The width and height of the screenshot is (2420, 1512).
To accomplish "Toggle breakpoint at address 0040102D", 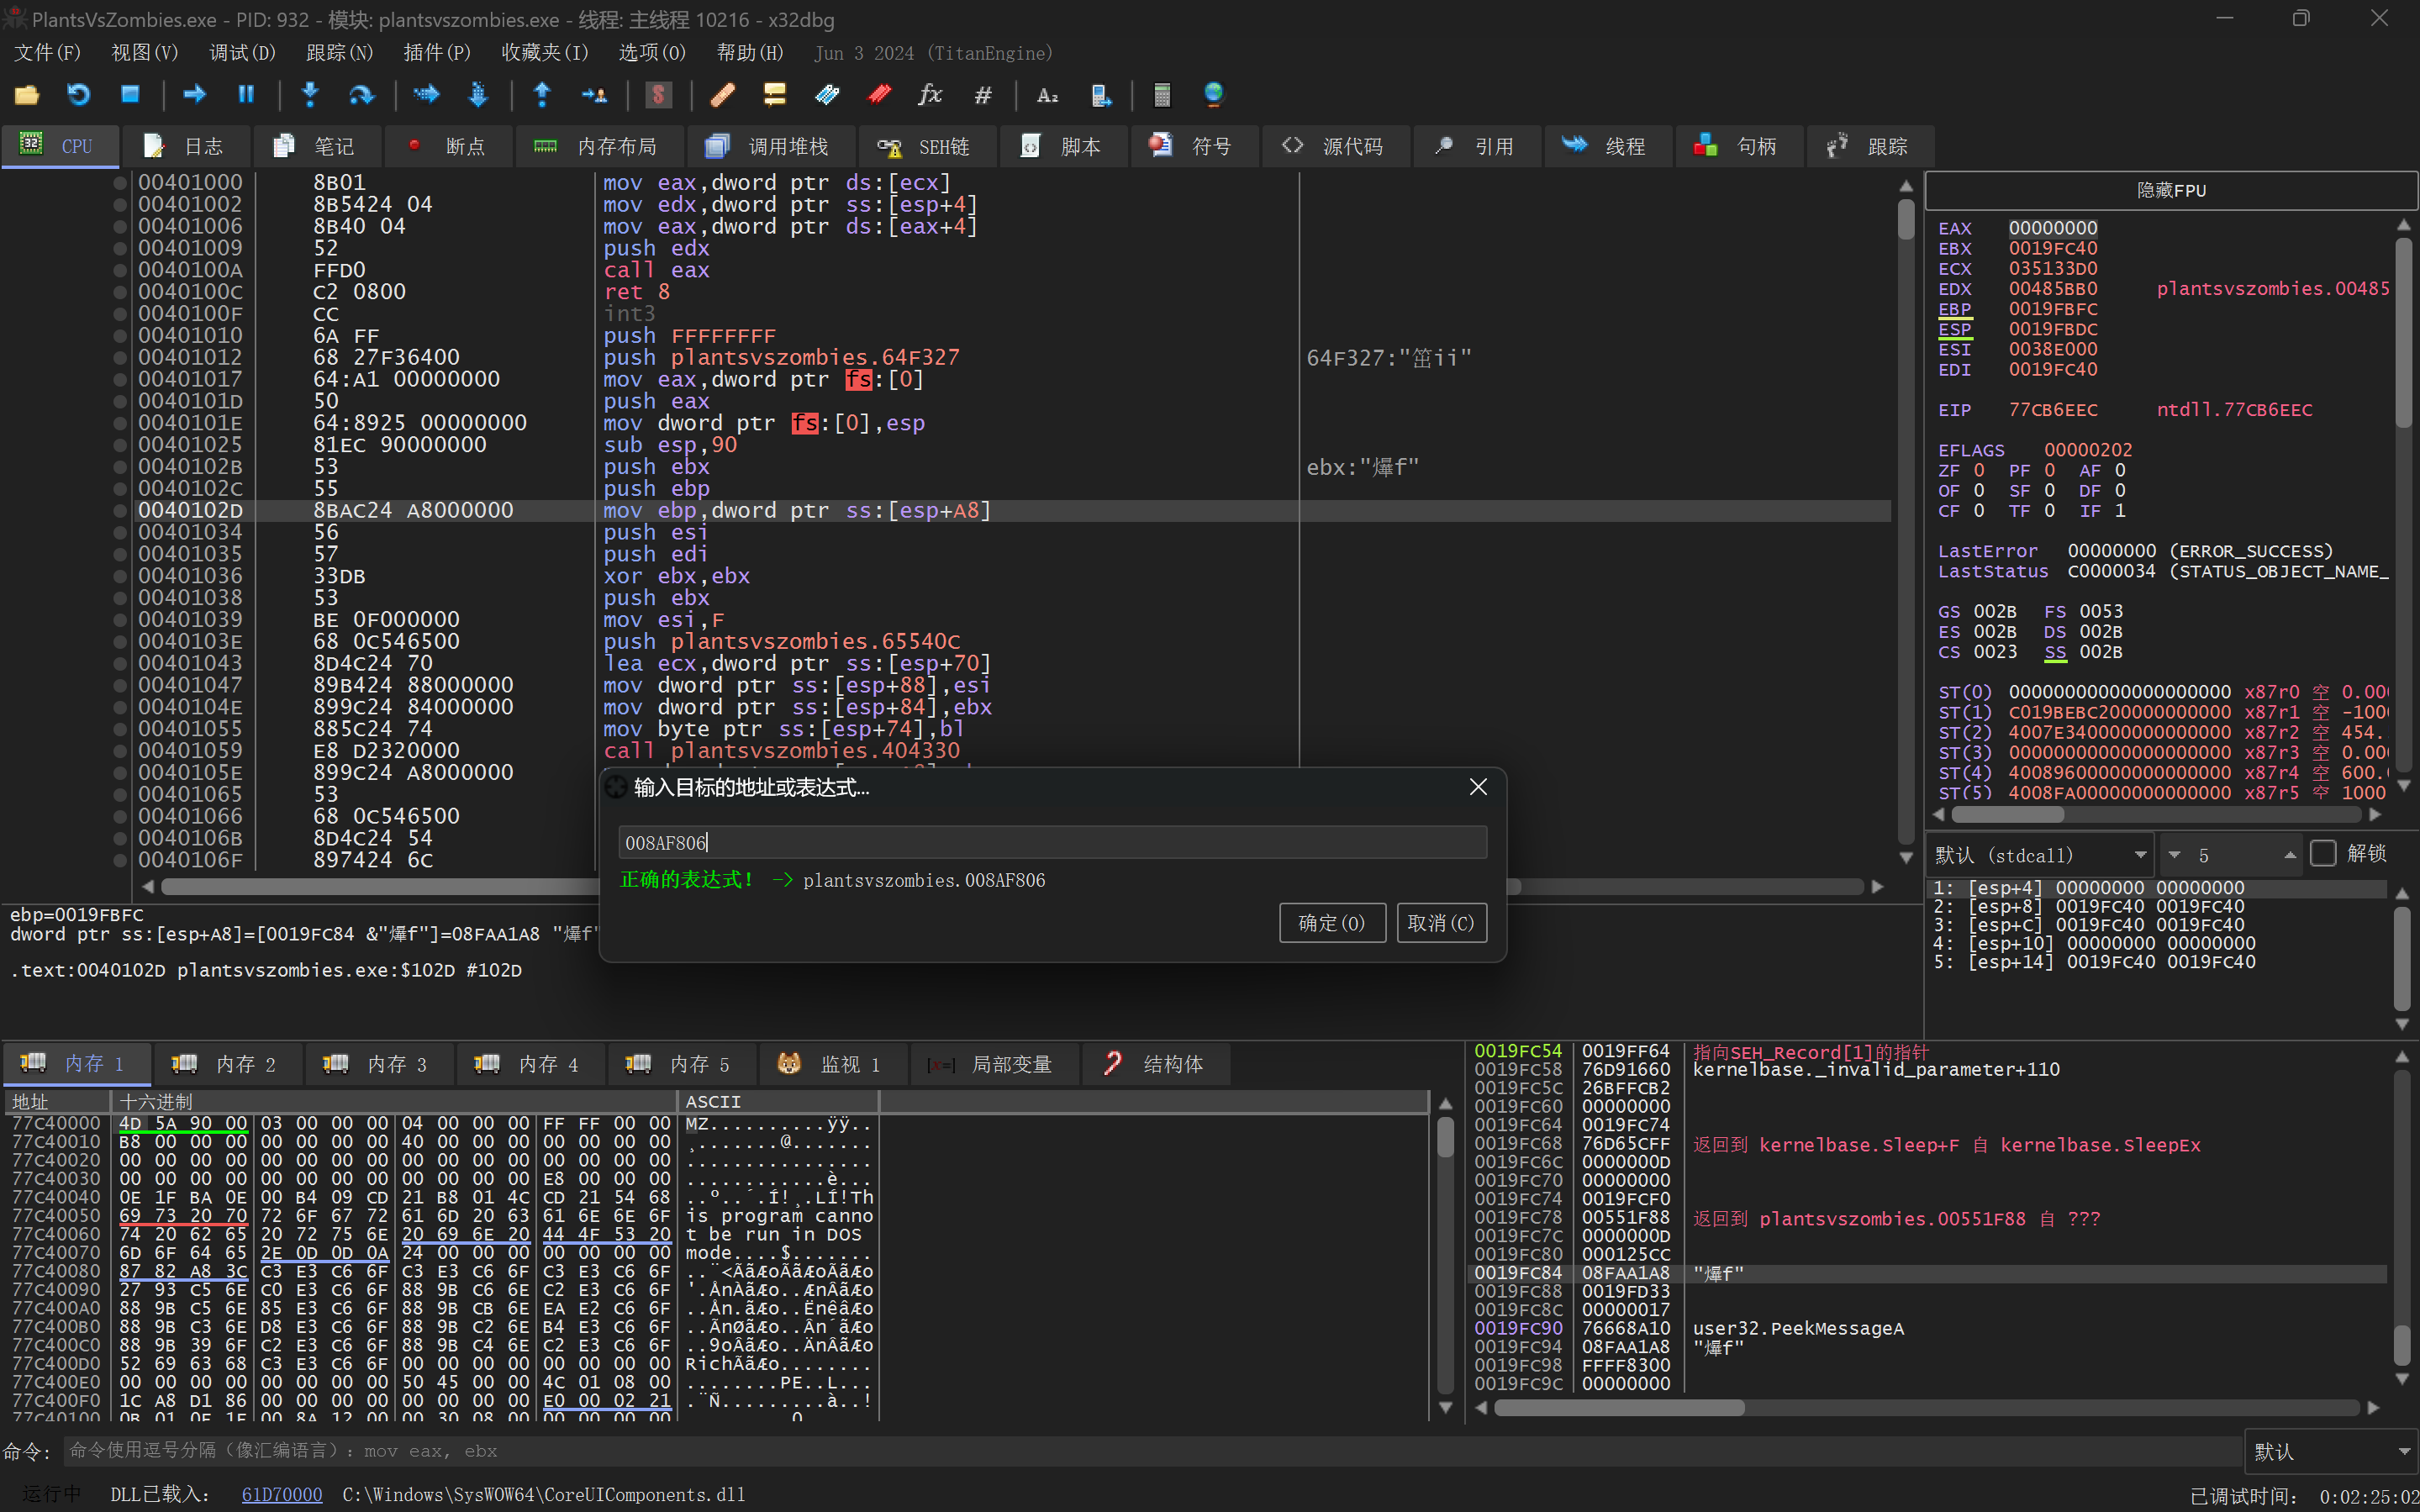I will (120, 511).
